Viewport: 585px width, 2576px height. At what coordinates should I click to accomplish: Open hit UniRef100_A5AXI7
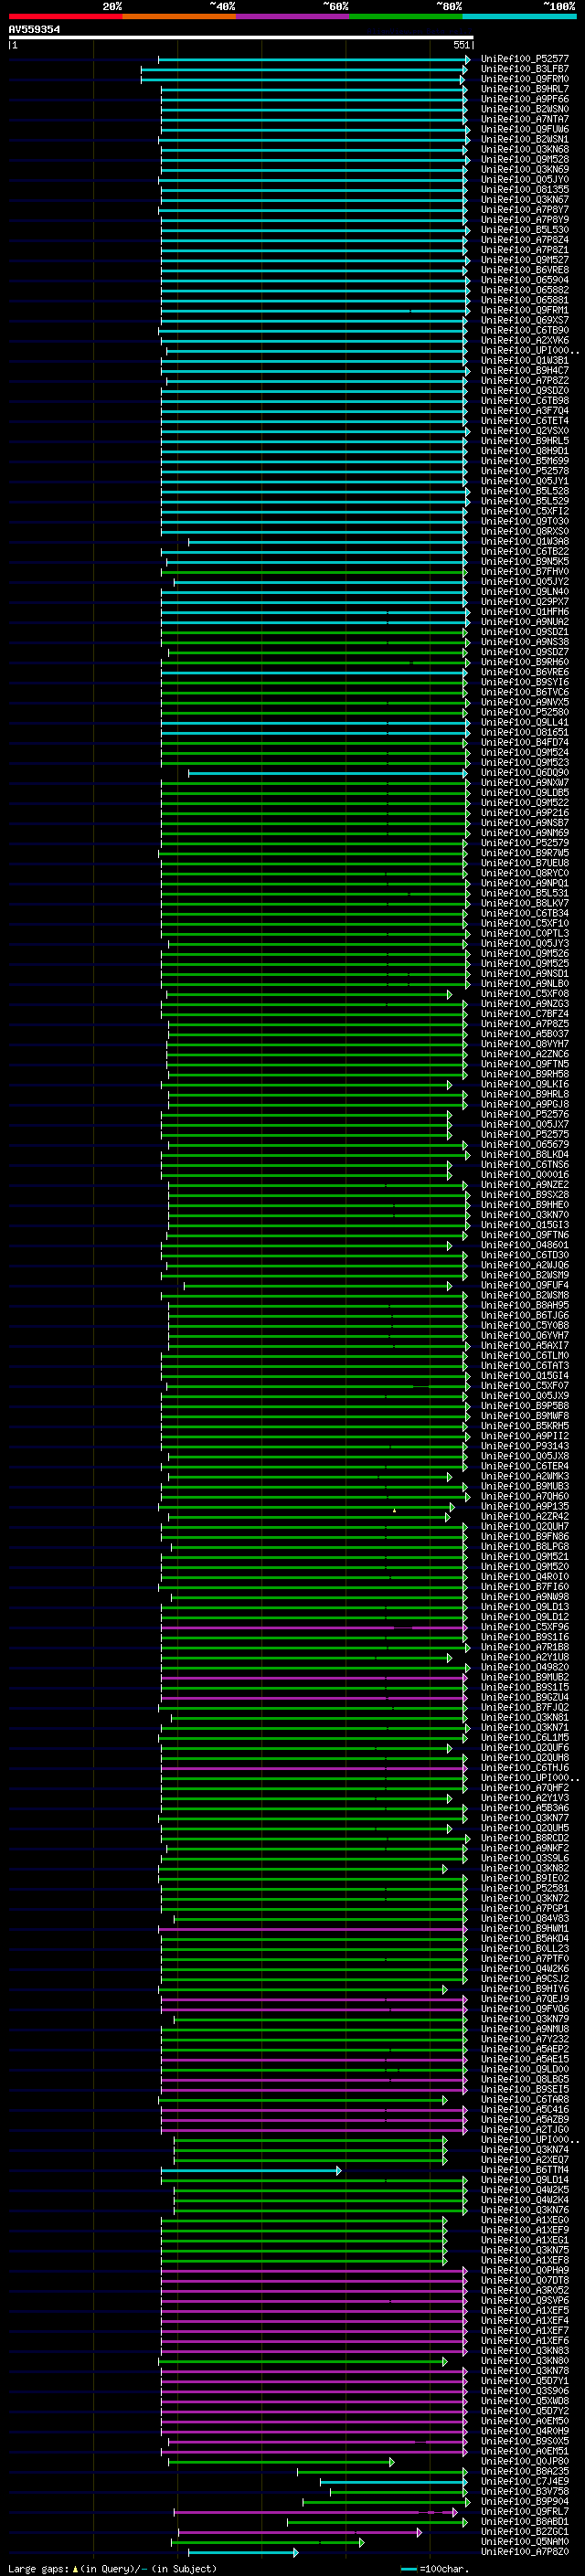(525, 1345)
